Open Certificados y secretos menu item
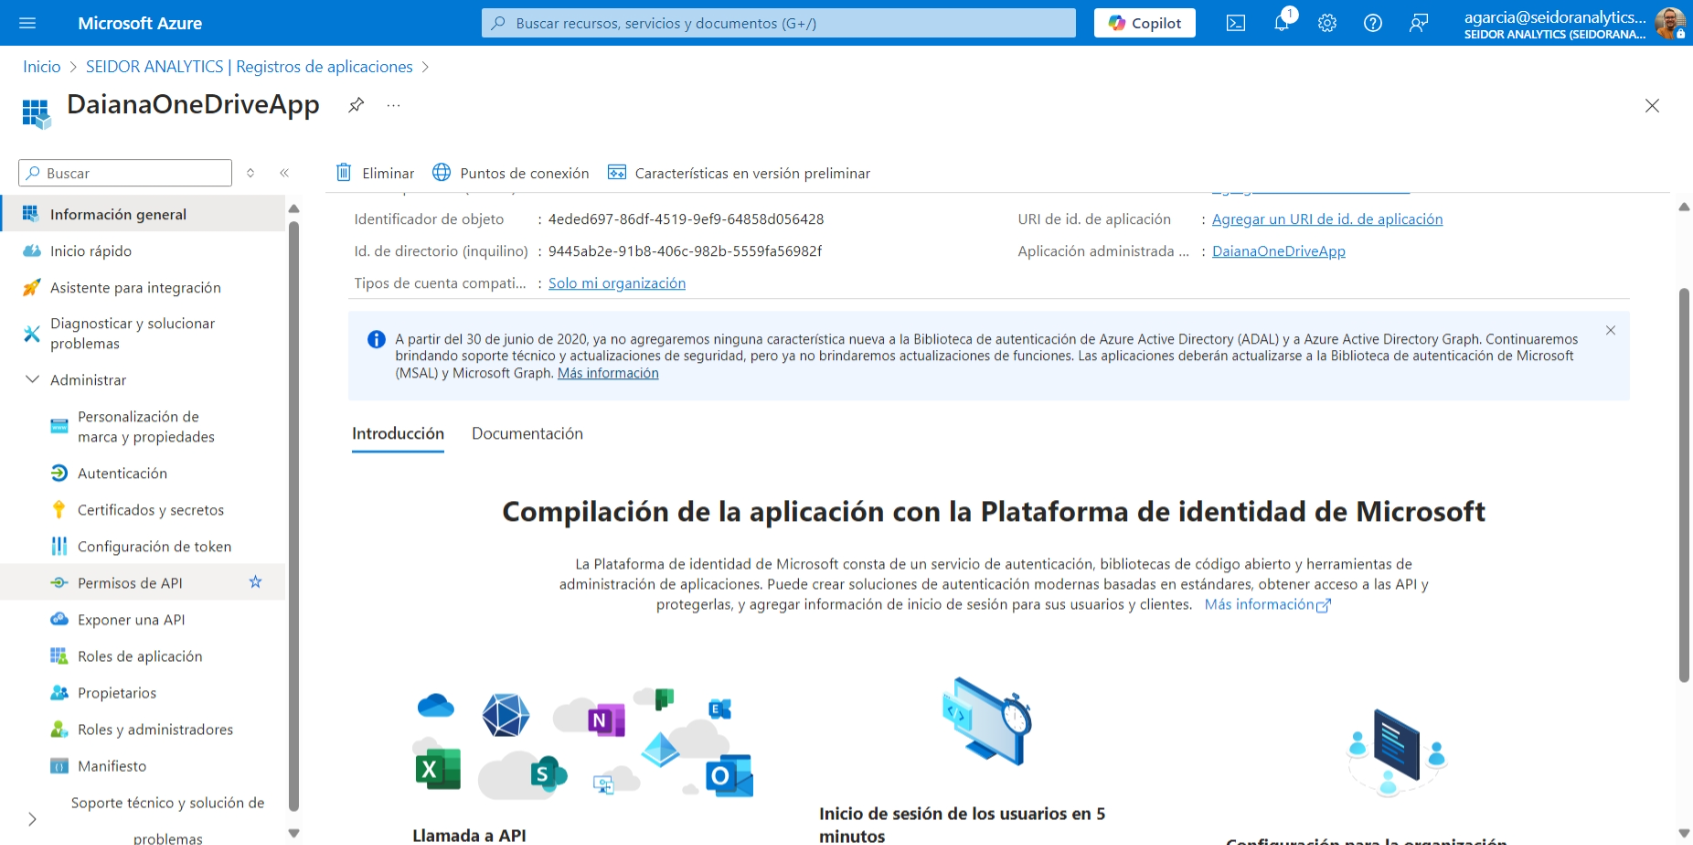The height and width of the screenshot is (845, 1693). coord(150,510)
